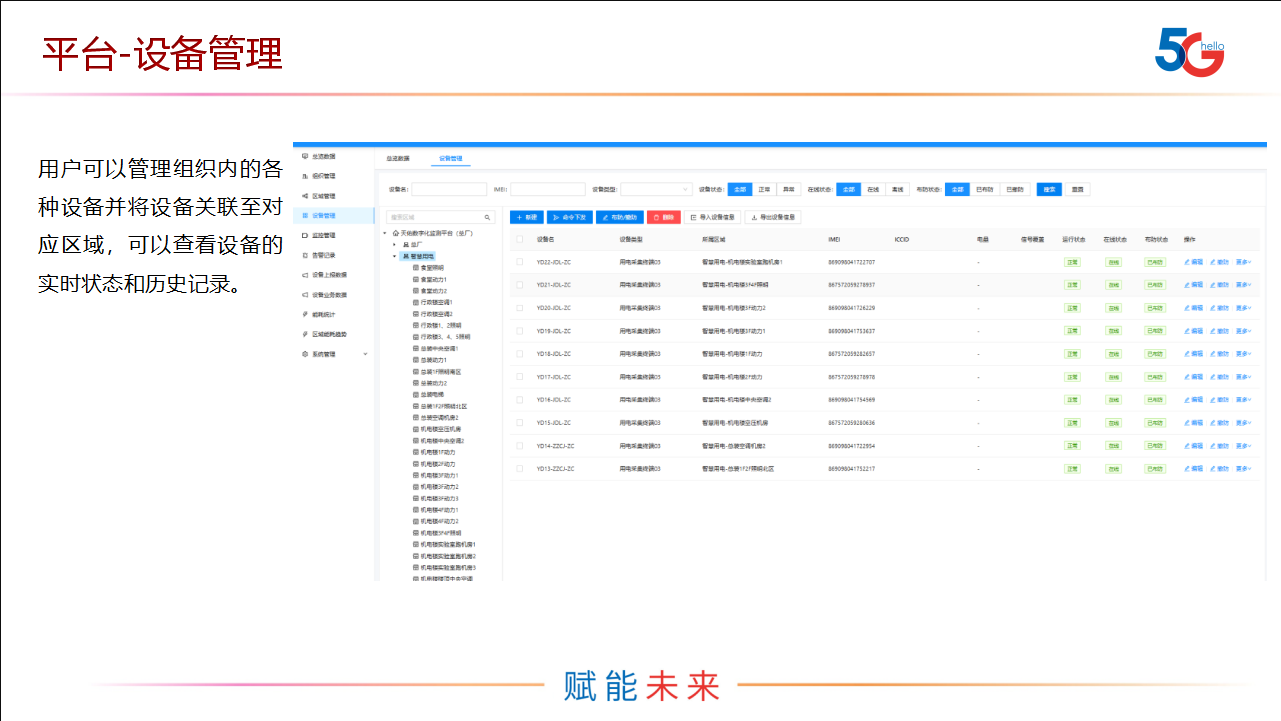This screenshot has height=721, width=1281.
Task: Click the IMEI input field
Action: click(x=547, y=189)
